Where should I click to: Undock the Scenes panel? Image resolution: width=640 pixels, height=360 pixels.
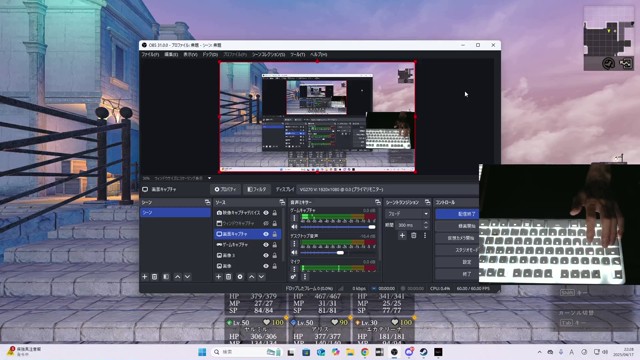207,202
